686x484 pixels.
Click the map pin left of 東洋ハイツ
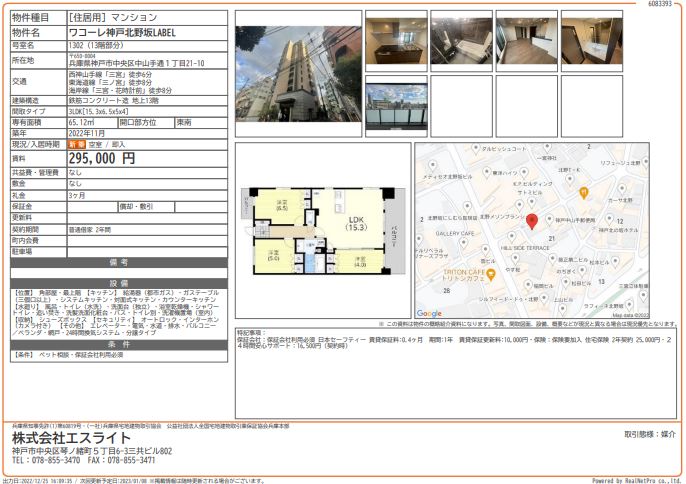(x=486, y=172)
